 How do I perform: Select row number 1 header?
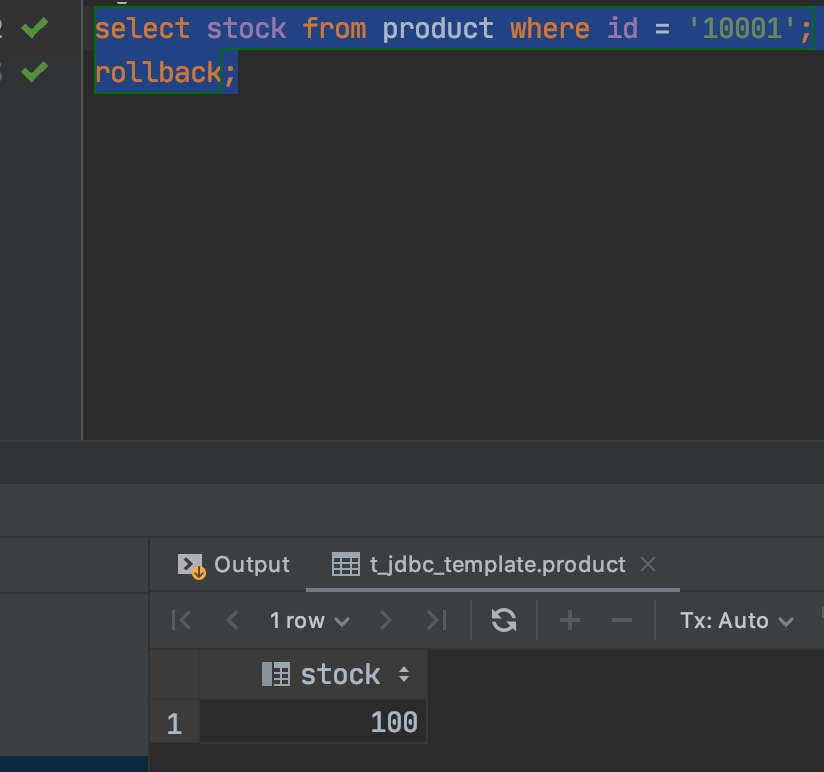pyautogui.click(x=174, y=723)
